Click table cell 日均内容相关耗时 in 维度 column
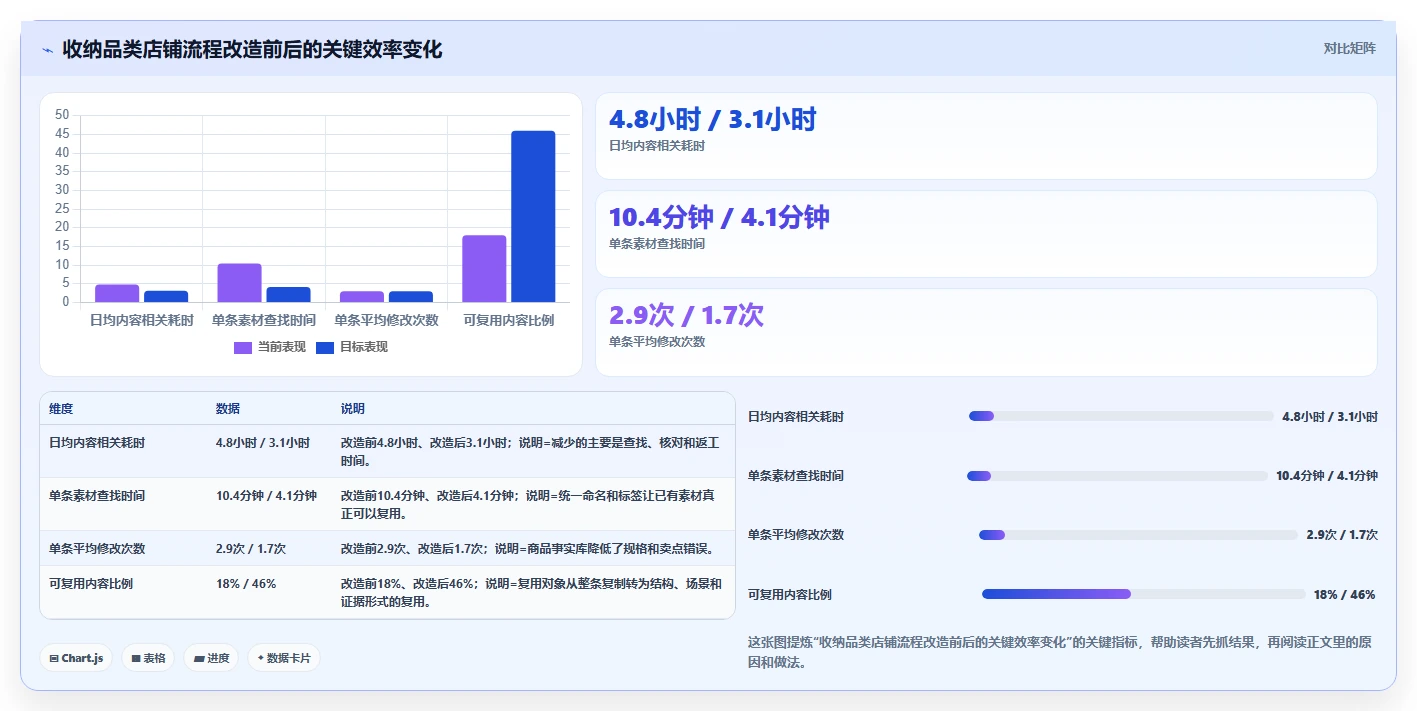Screen dimensions: 1417x711 point(97,442)
